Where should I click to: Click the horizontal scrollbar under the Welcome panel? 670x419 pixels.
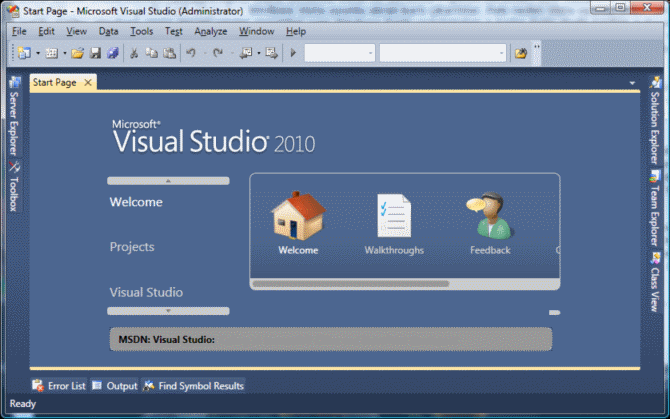351,284
